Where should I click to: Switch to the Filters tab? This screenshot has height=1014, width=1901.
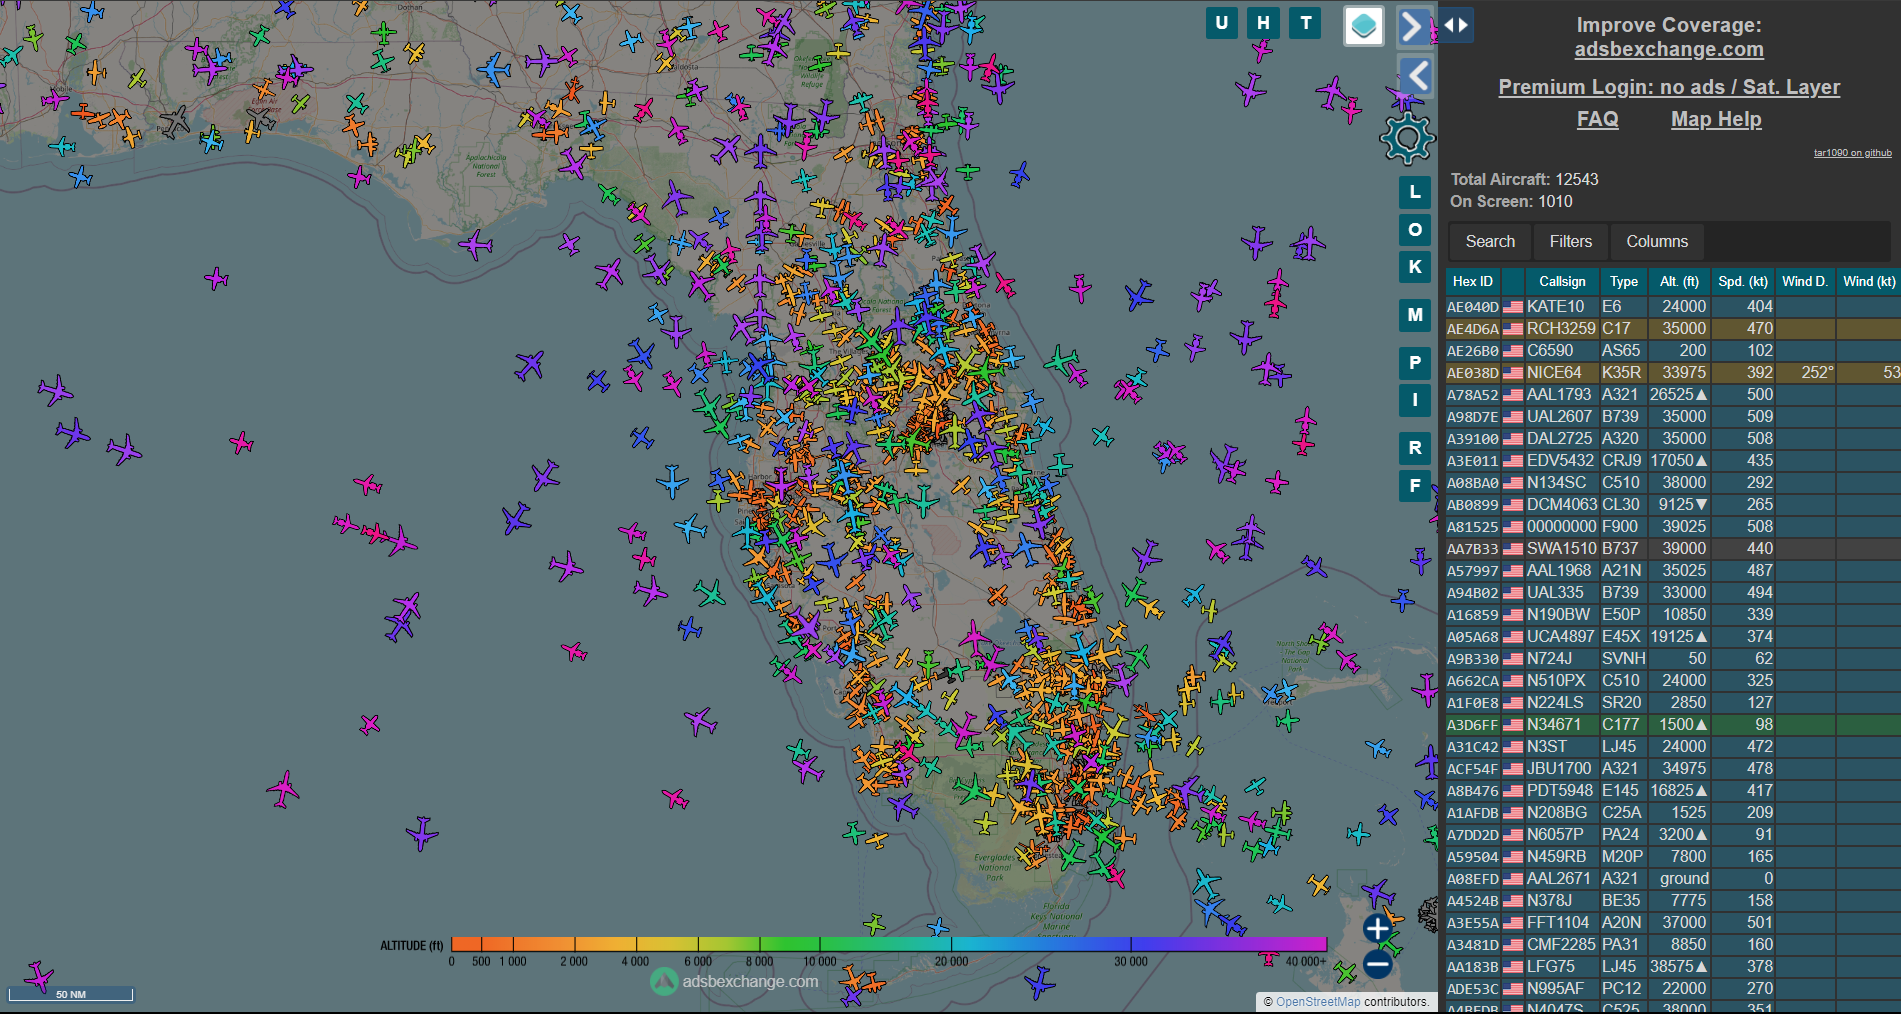(1570, 242)
